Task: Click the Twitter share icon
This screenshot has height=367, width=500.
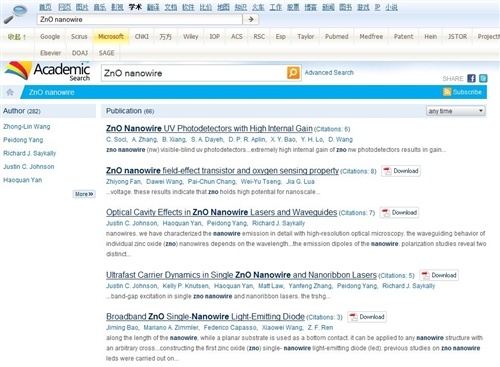Action: pyautogui.click(x=483, y=78)
